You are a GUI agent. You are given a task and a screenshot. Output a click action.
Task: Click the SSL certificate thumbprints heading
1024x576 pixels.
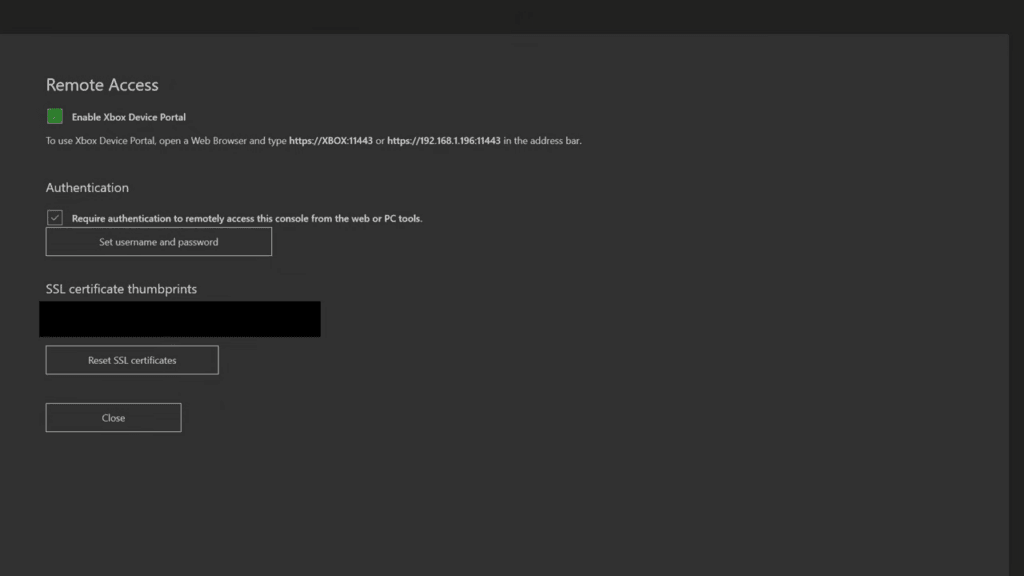(121, 288)
